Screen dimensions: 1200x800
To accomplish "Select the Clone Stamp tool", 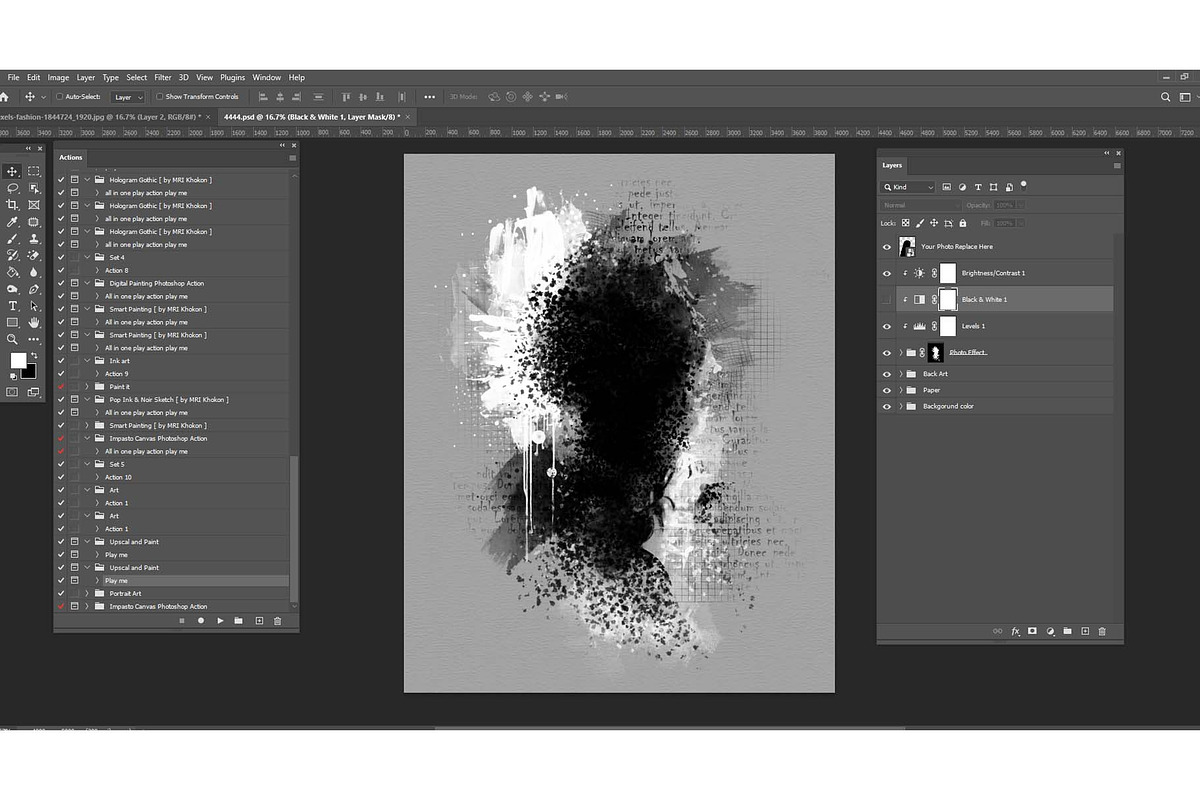I will [x=34, y=239].
